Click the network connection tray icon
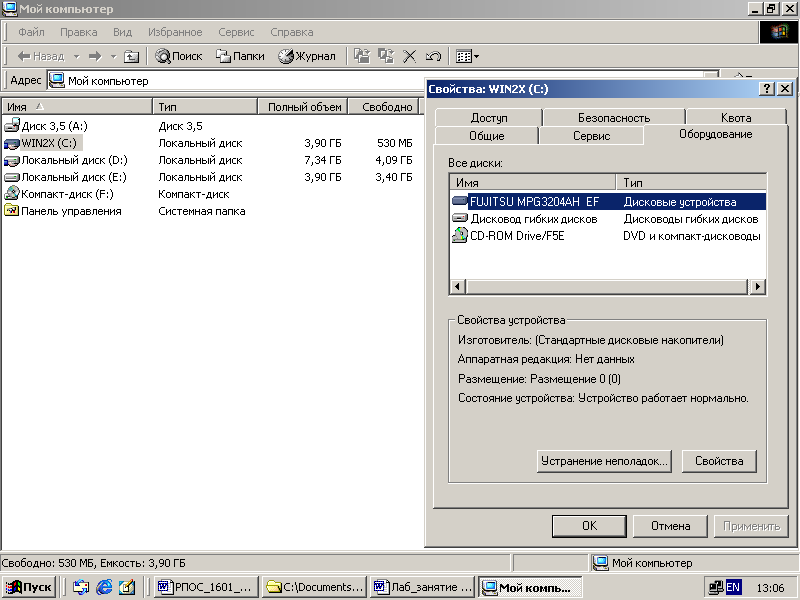The image size is (800, 600). point(715,588)
